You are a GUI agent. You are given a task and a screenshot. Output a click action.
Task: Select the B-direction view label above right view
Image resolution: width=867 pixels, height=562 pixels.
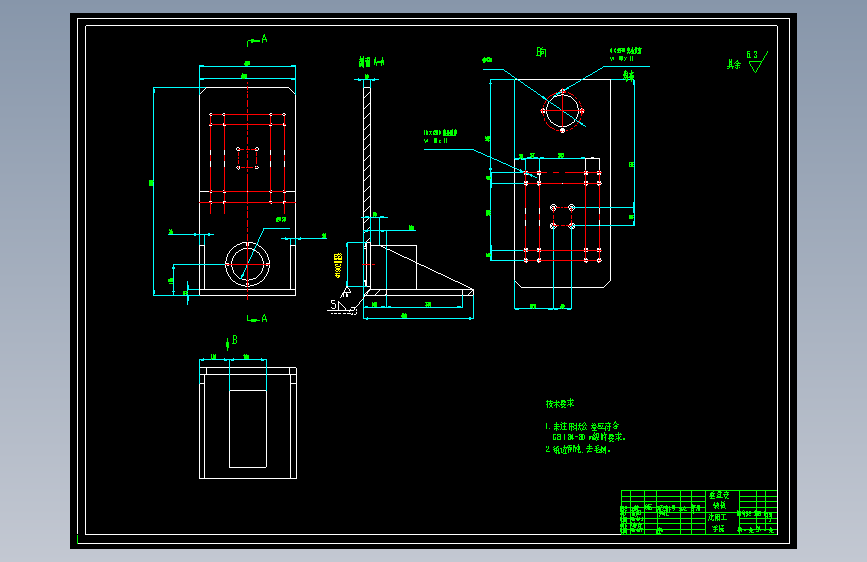[541, 52]
